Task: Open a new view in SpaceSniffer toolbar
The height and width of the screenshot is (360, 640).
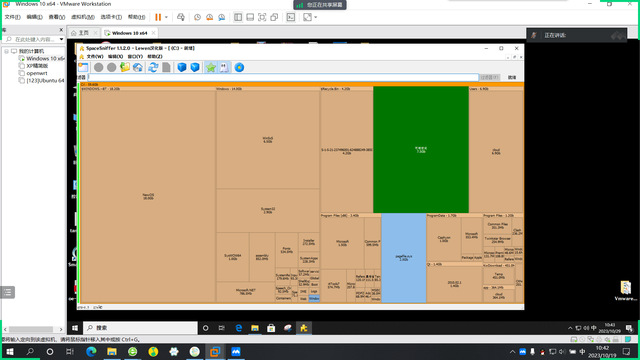Action: click(83, 67)
